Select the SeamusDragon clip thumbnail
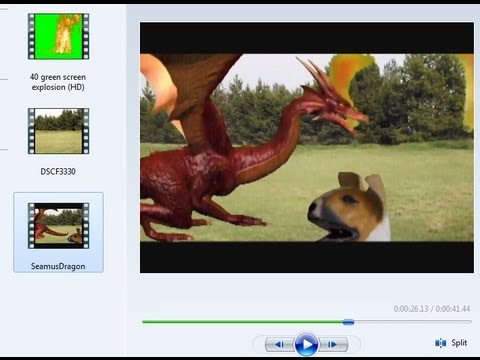The image size is (480, 360). click(x=58, y=226)
